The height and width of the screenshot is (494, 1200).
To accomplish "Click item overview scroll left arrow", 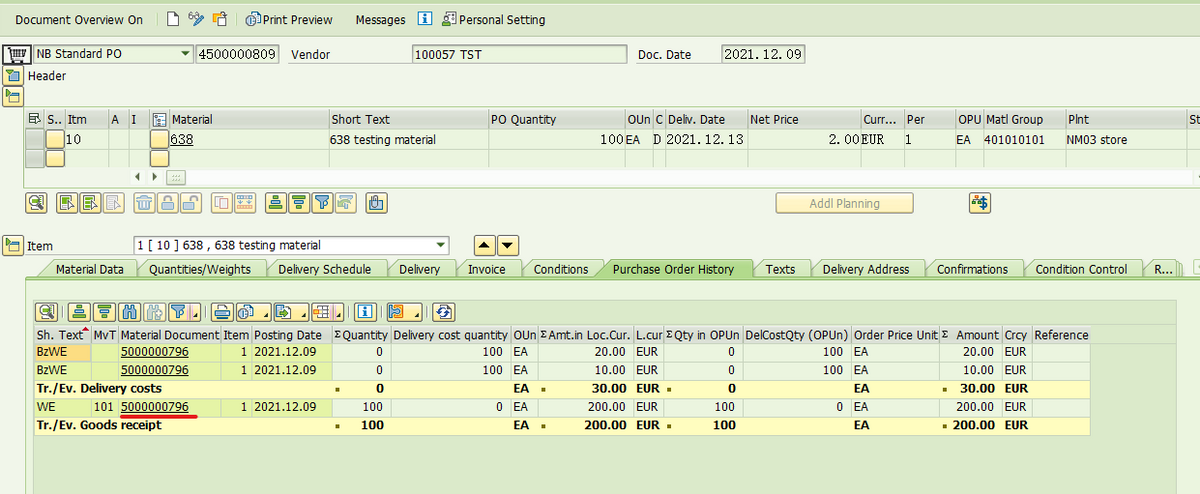I will click(138, 176).
